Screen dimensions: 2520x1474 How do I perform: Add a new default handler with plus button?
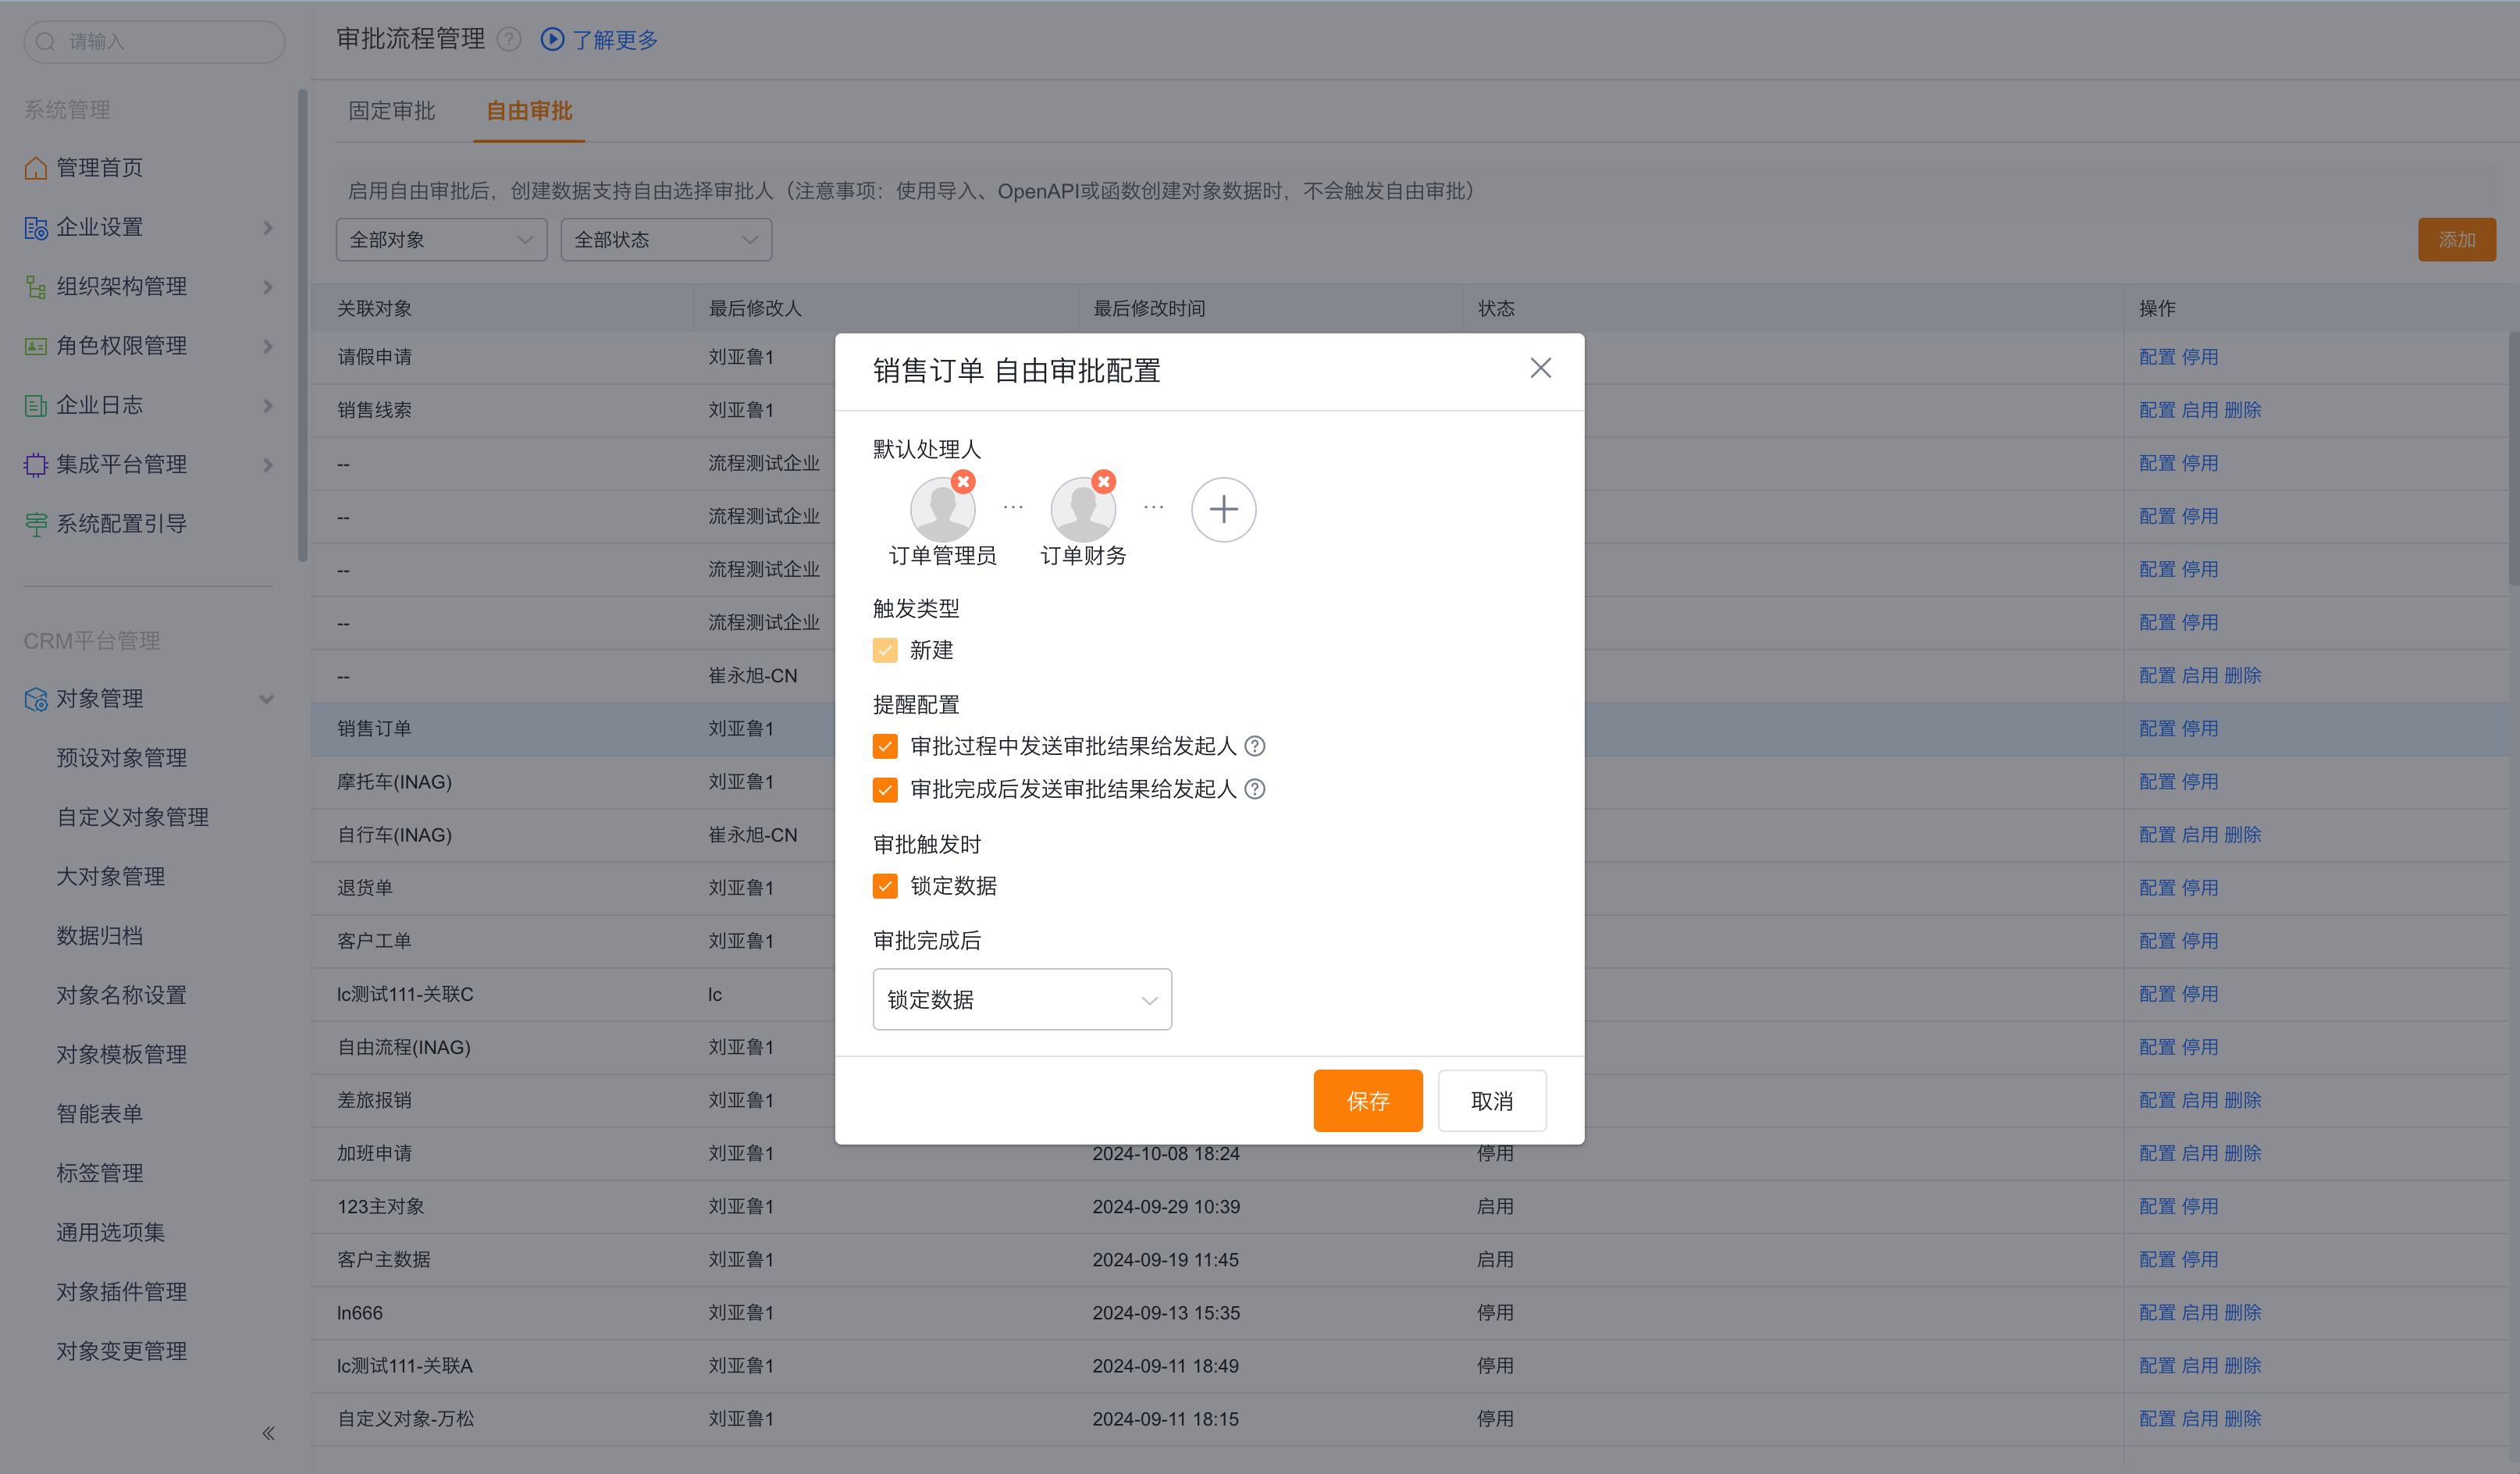pos(1223,509)
